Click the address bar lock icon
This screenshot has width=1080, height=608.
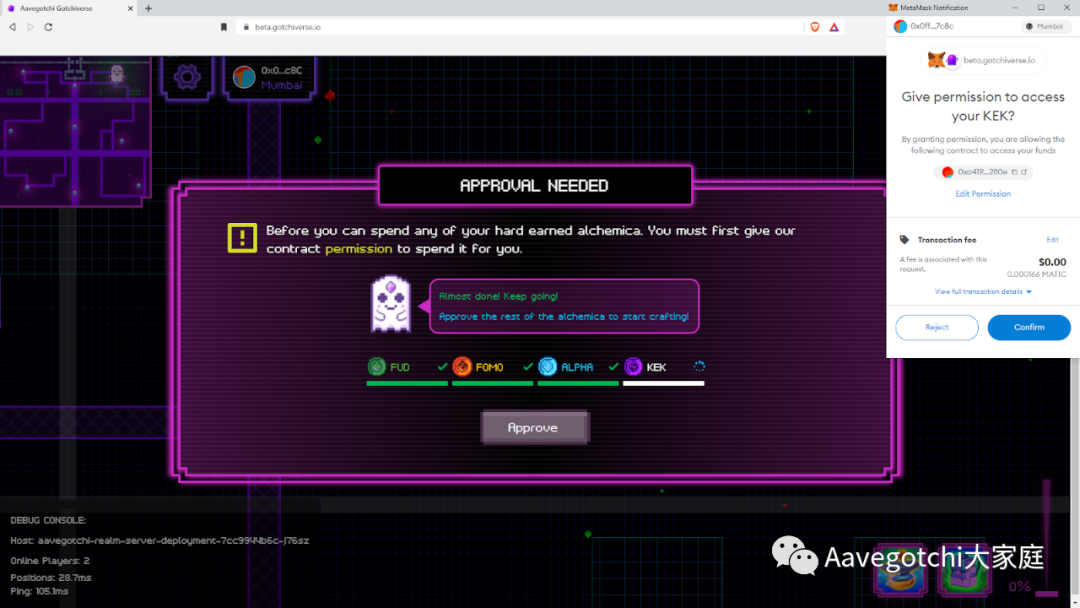click(247, 27)
